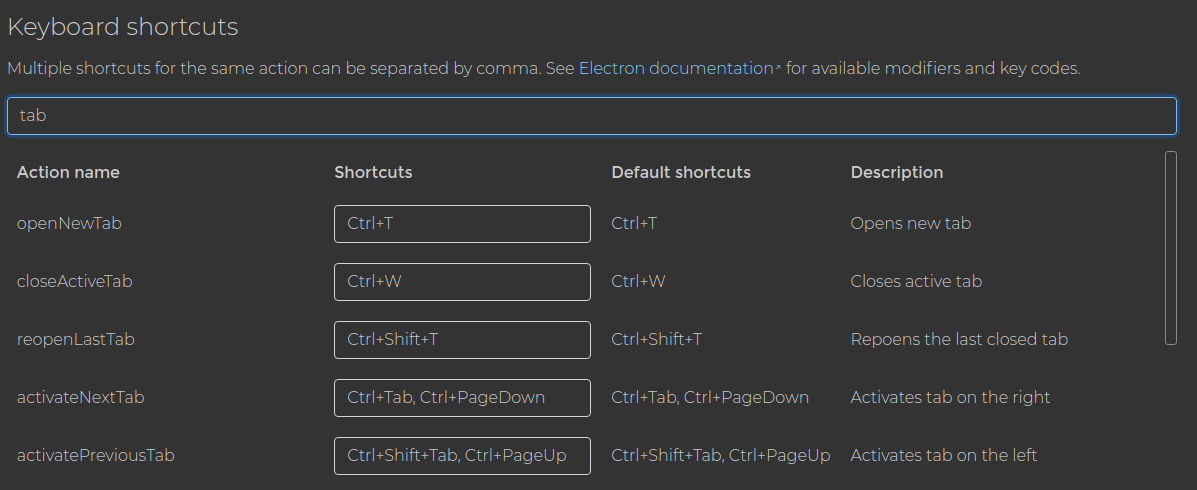
Task: Select the activatePreviousTab action name
Action: (x=95, y=456)
